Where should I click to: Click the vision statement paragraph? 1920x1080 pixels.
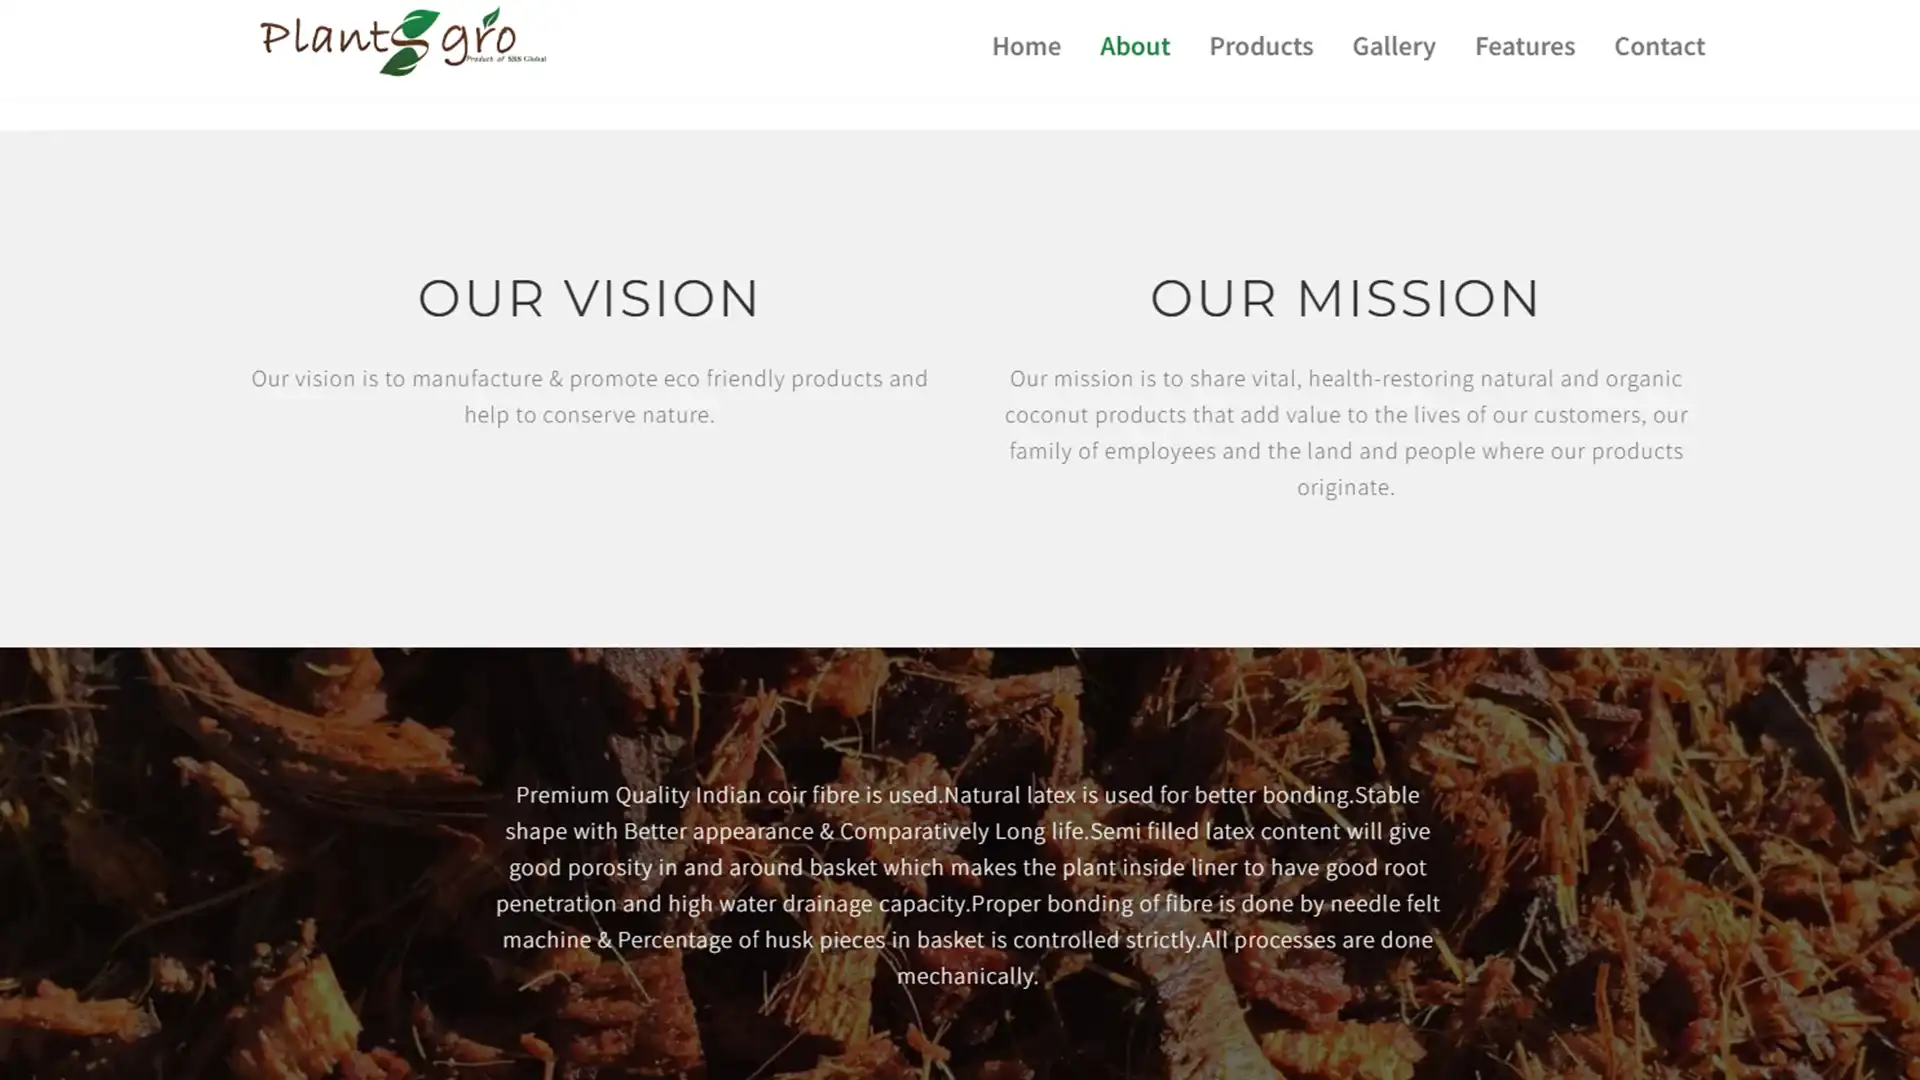pos(589,396)
